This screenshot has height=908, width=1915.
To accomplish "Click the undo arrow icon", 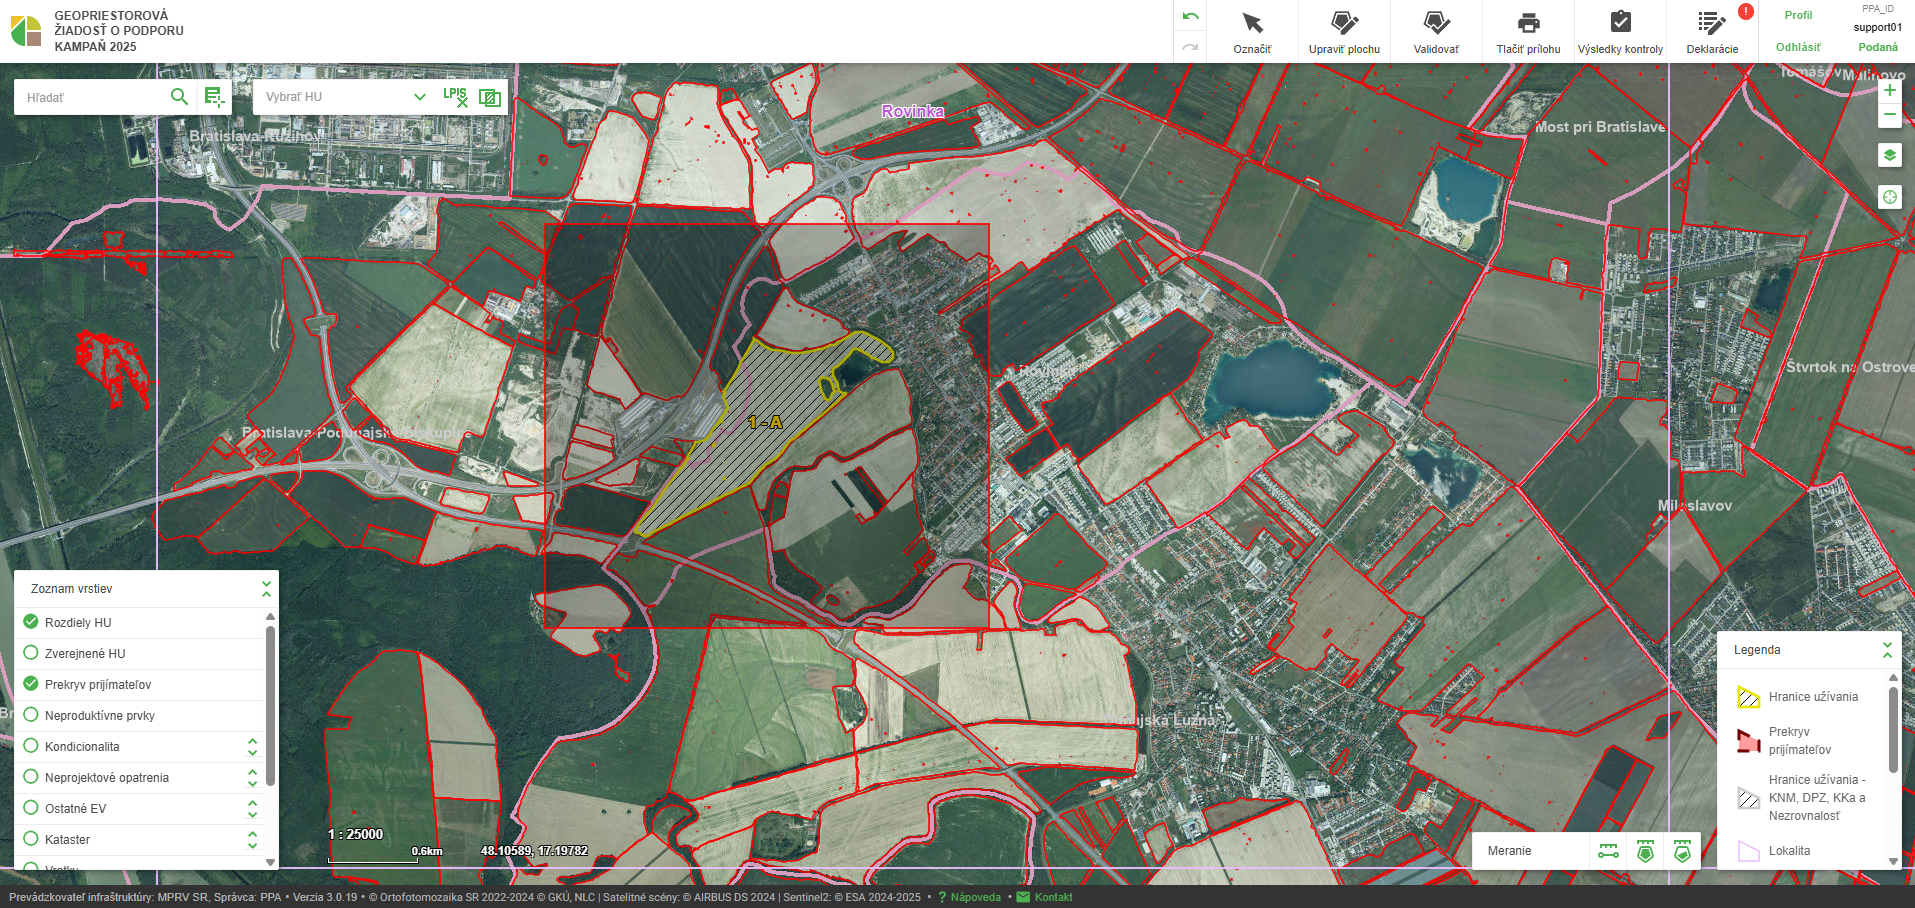I will (x=1190, y=17).
